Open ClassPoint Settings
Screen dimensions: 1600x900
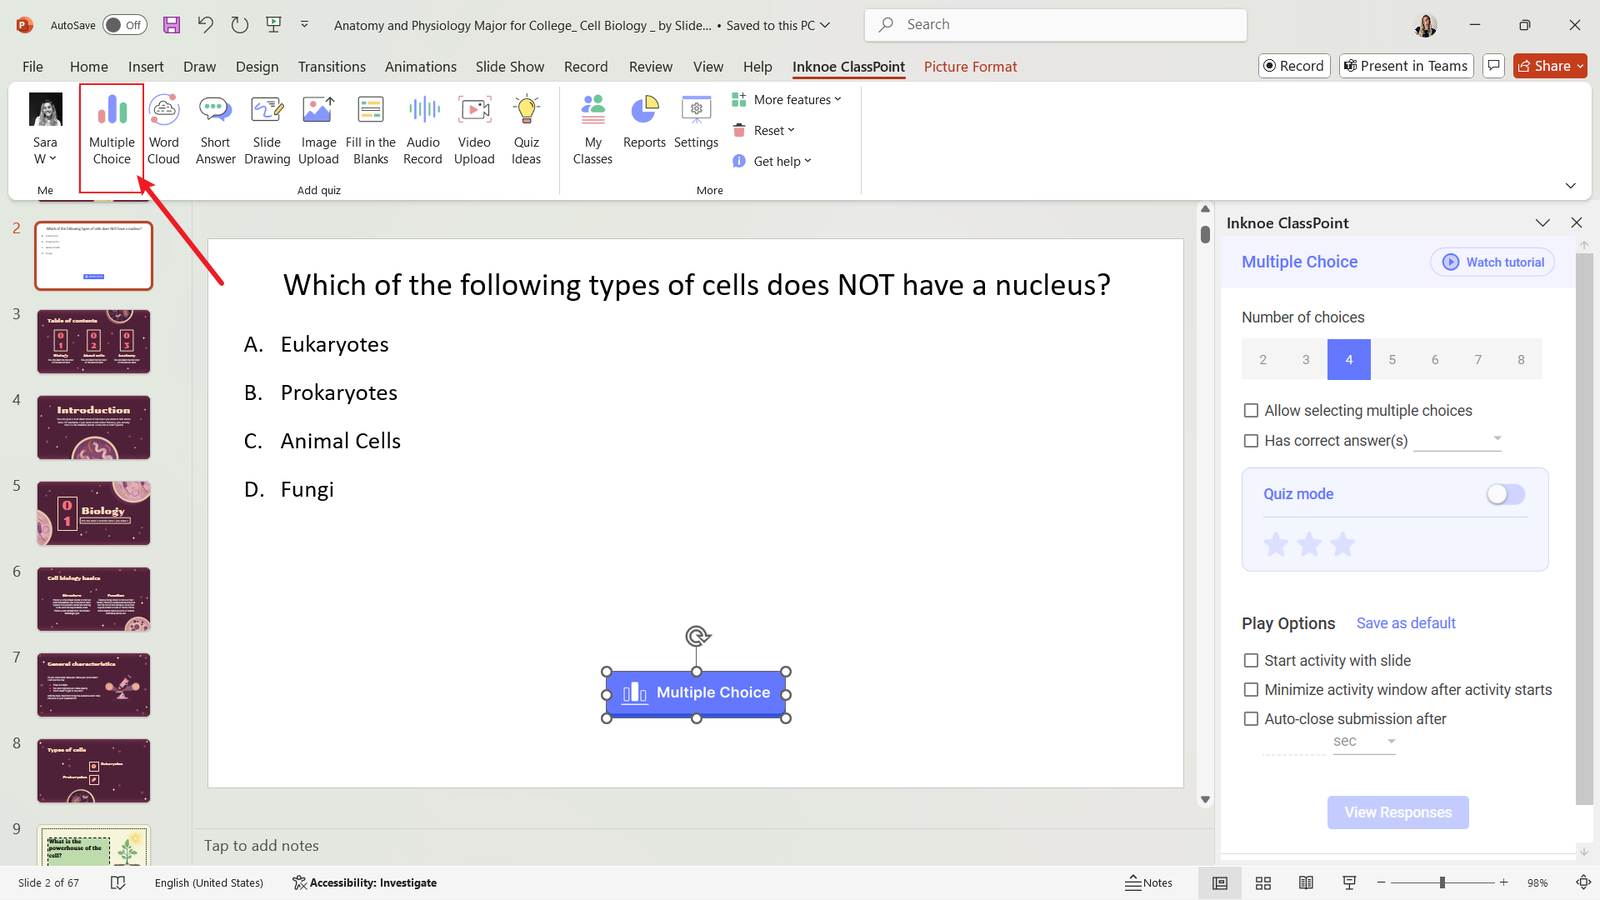point(696,122)
